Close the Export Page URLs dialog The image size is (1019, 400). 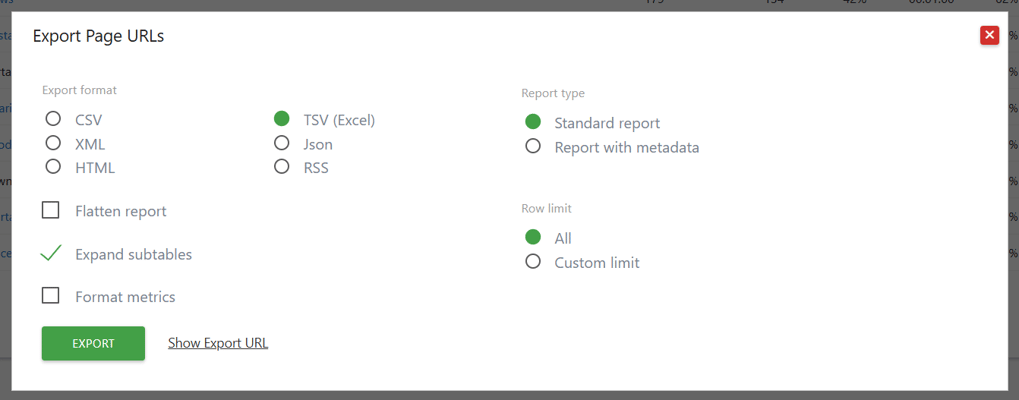pyautogui.click(x=989, y=35)
